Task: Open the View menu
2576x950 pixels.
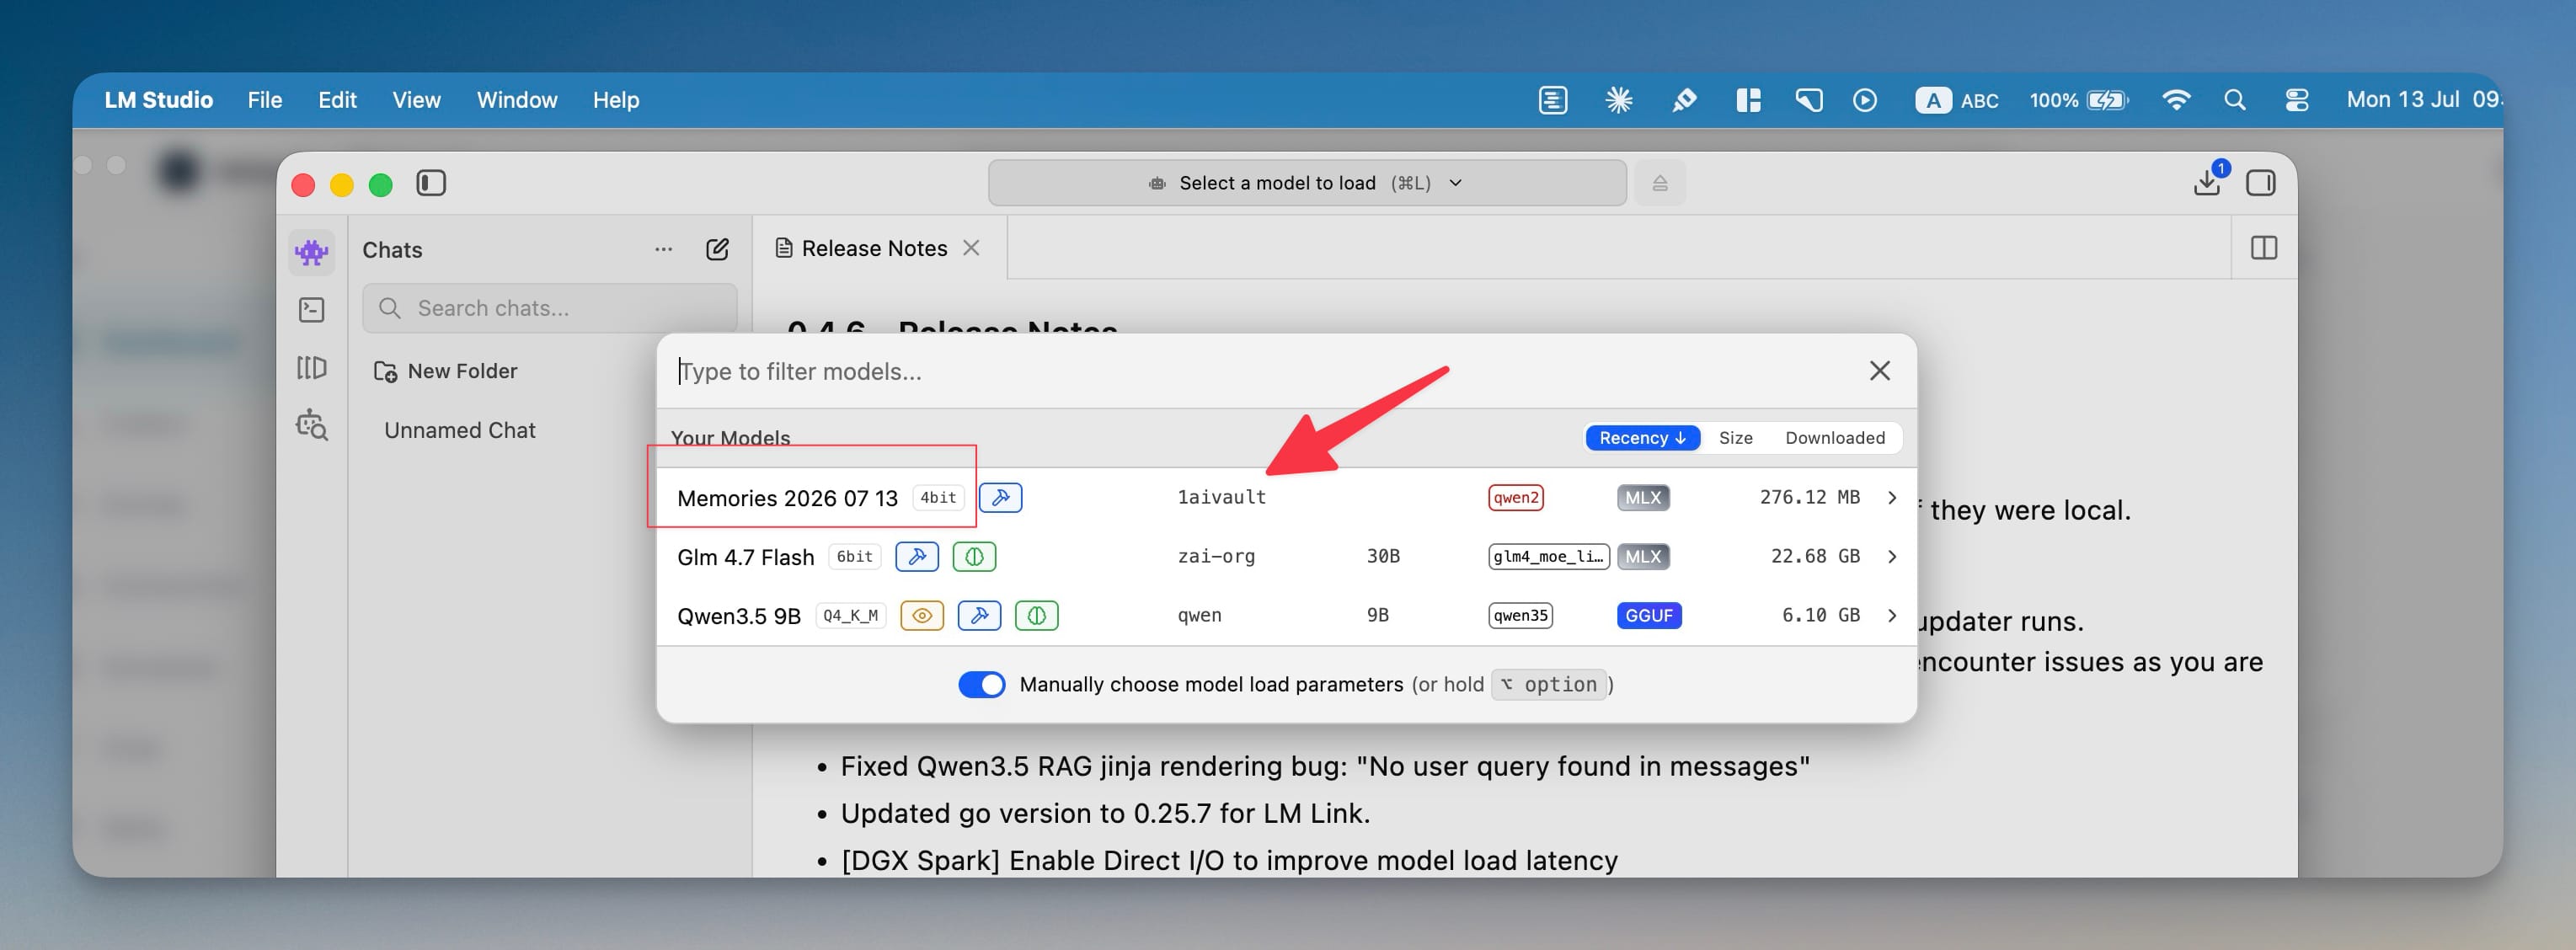Action: [416, 100]
